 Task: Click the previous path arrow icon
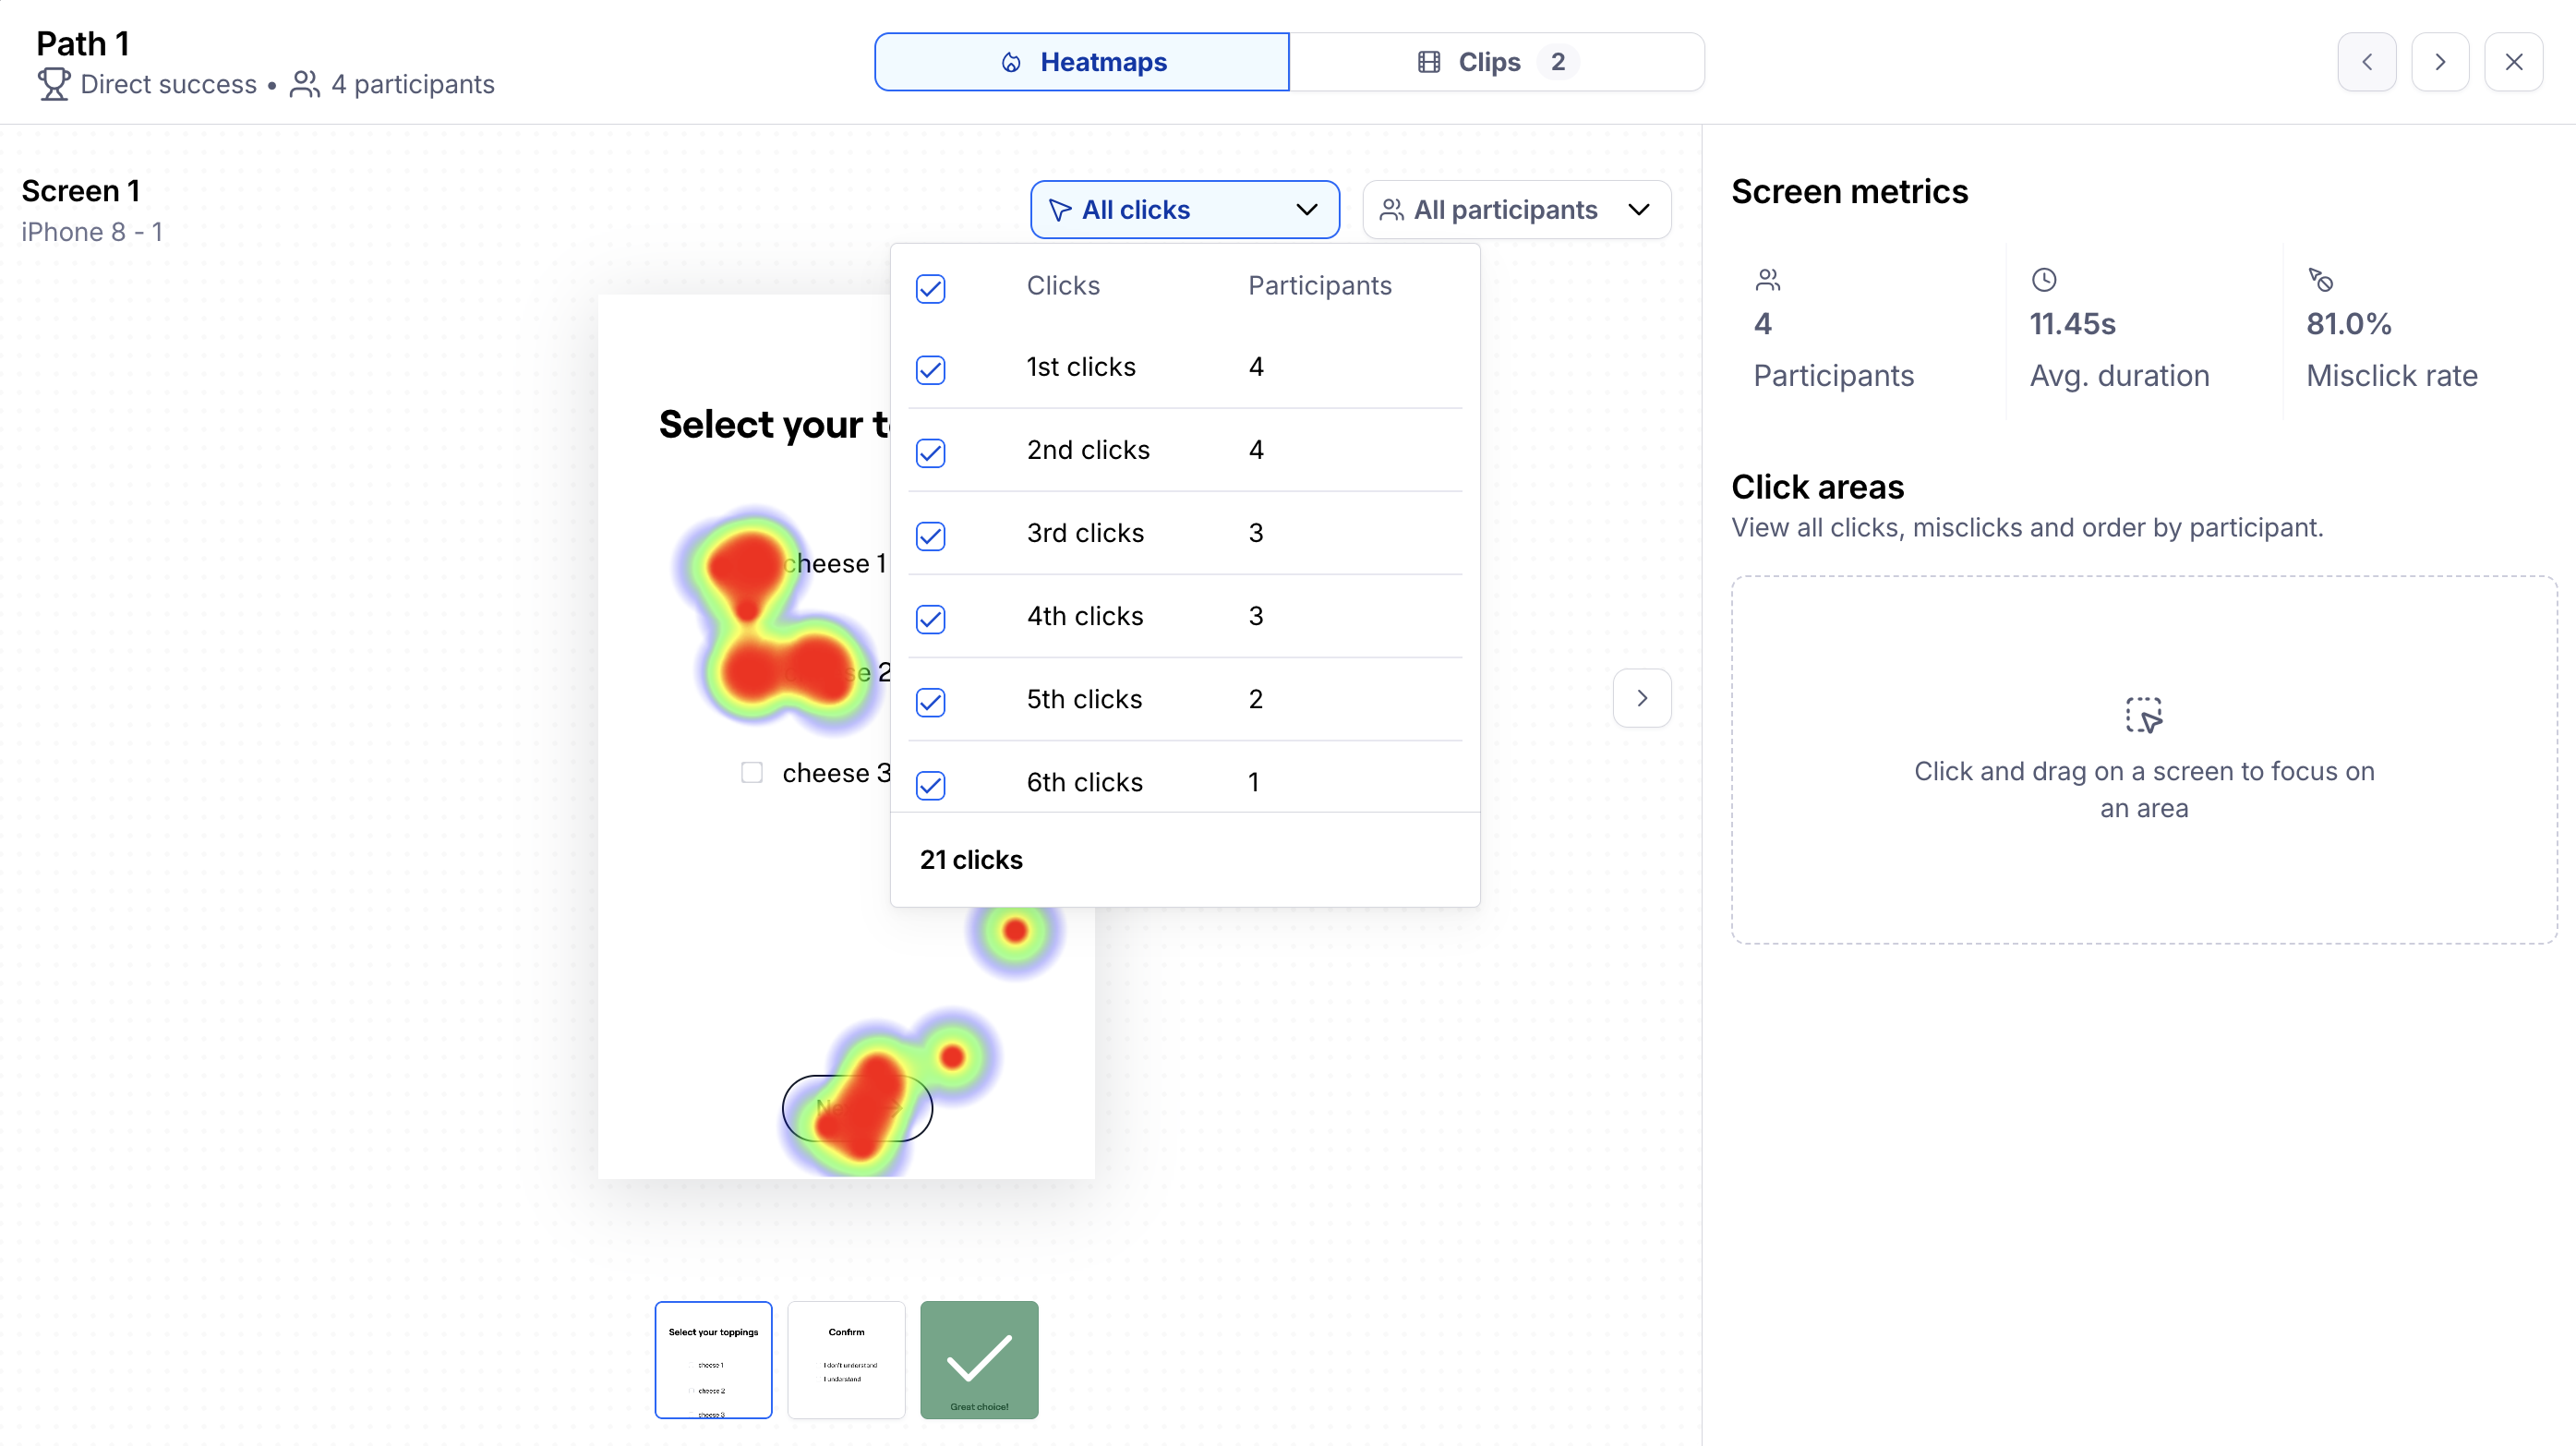[x=2366, y=62]
